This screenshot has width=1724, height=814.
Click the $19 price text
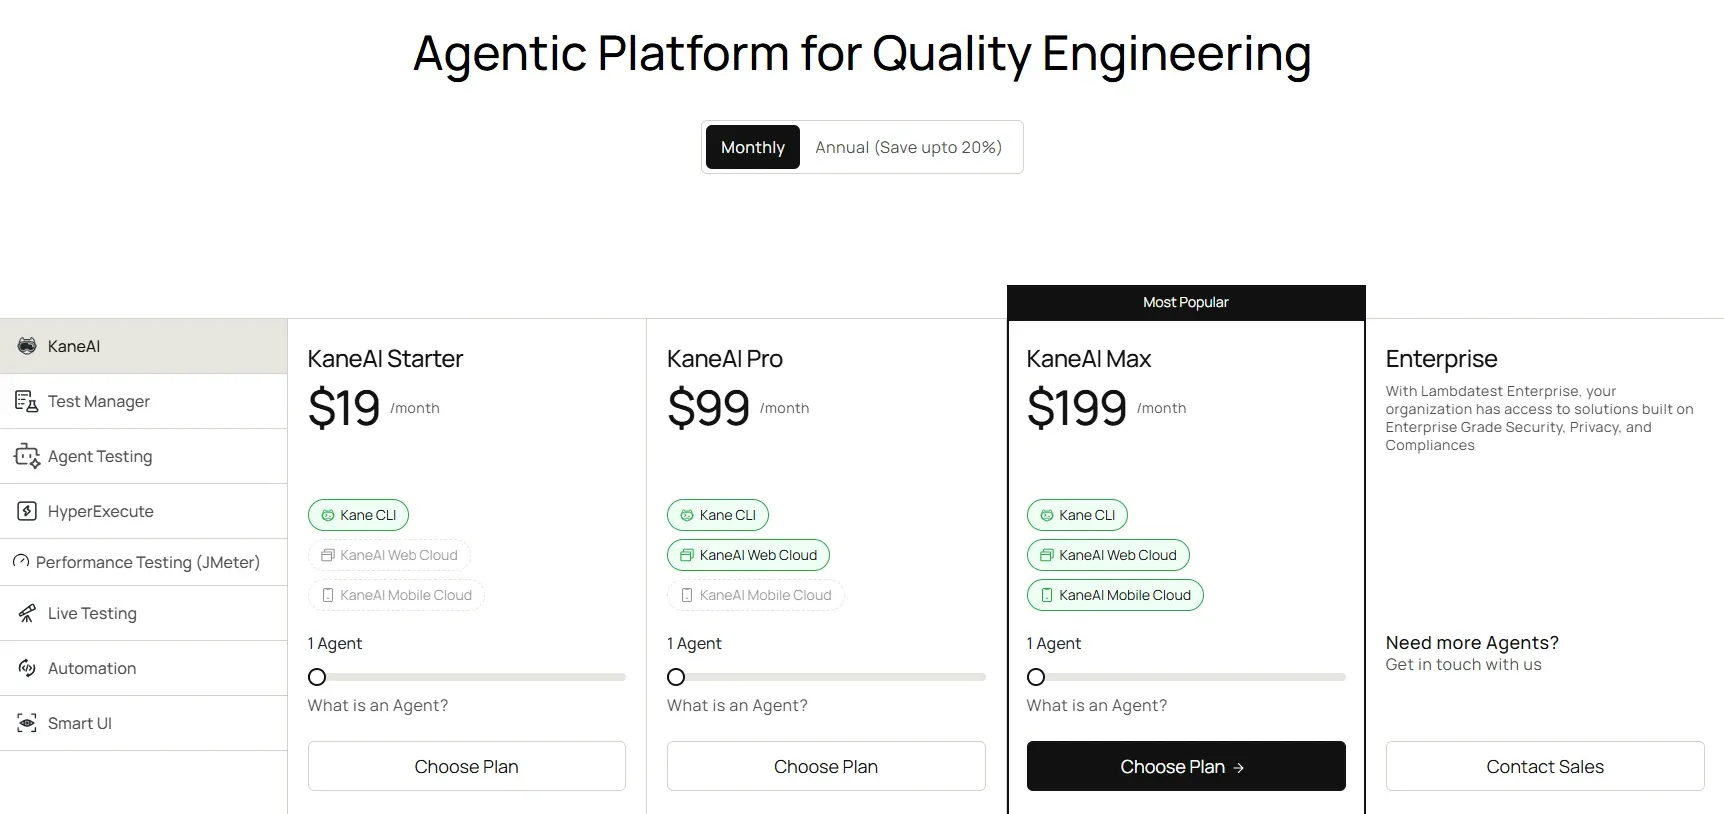coord(344,408)
